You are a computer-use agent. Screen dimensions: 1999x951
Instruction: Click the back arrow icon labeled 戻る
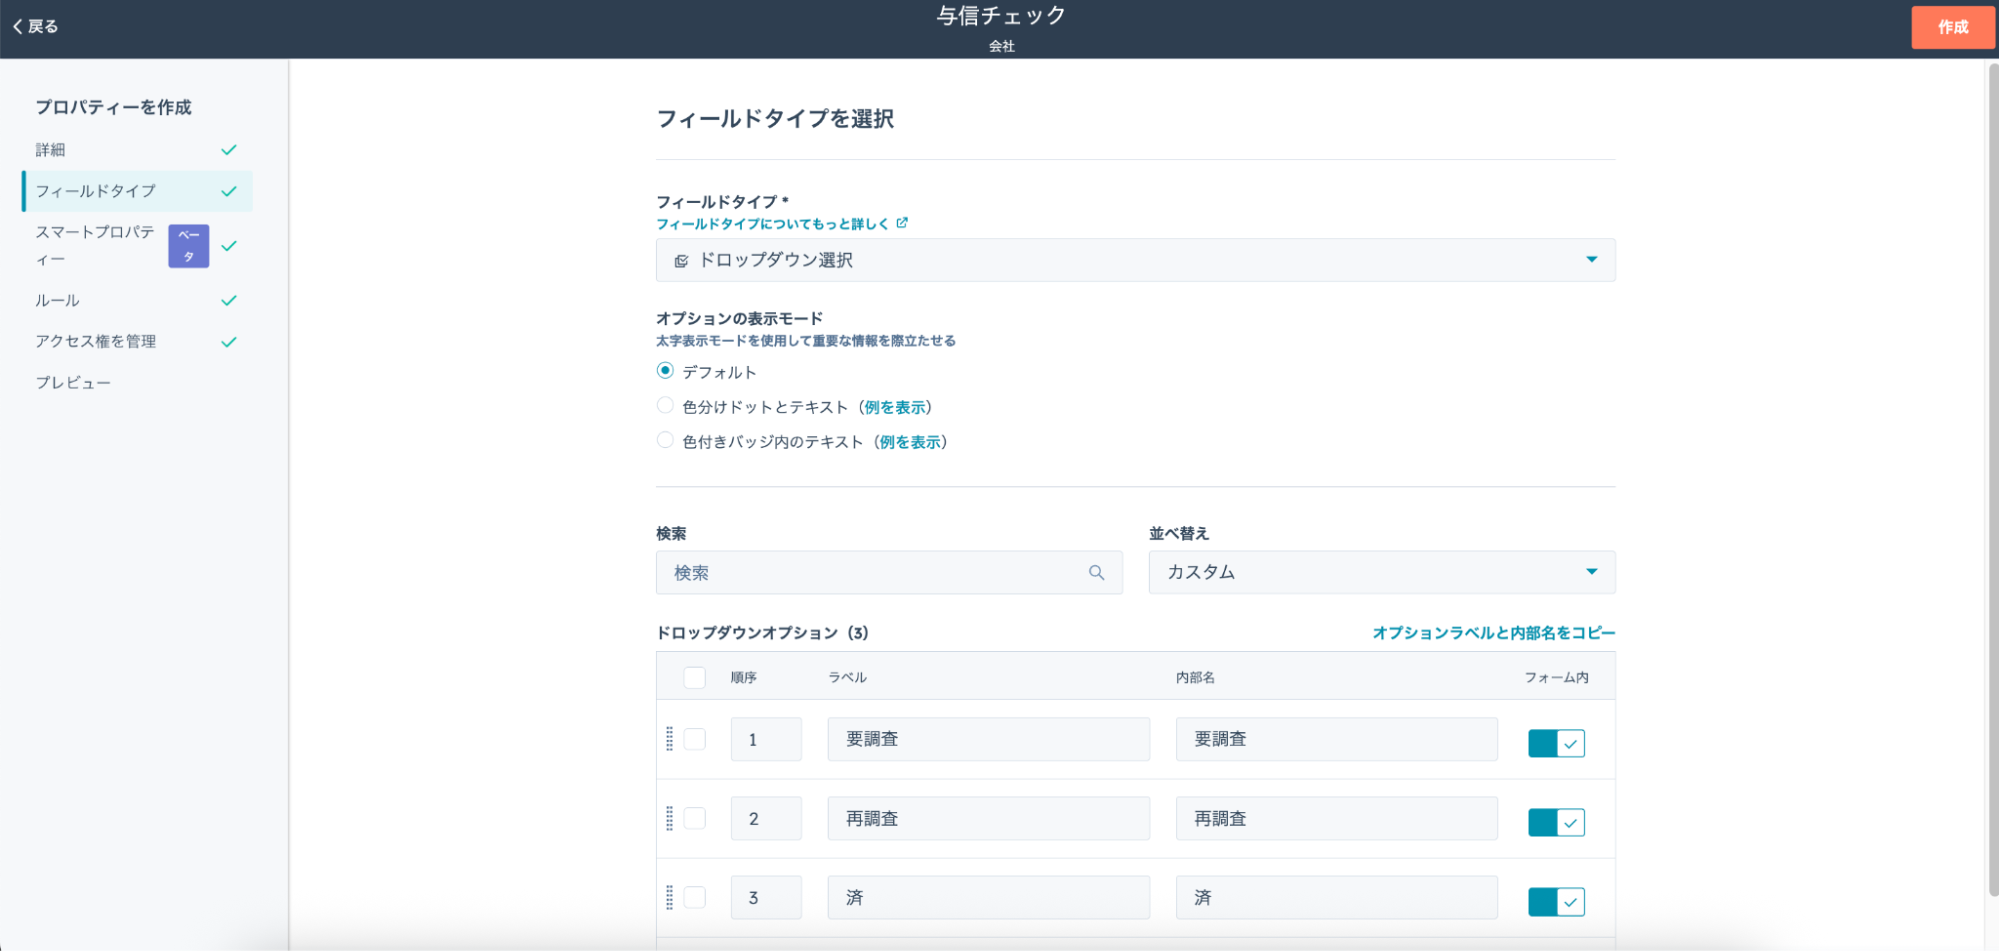tap(18, 27)
